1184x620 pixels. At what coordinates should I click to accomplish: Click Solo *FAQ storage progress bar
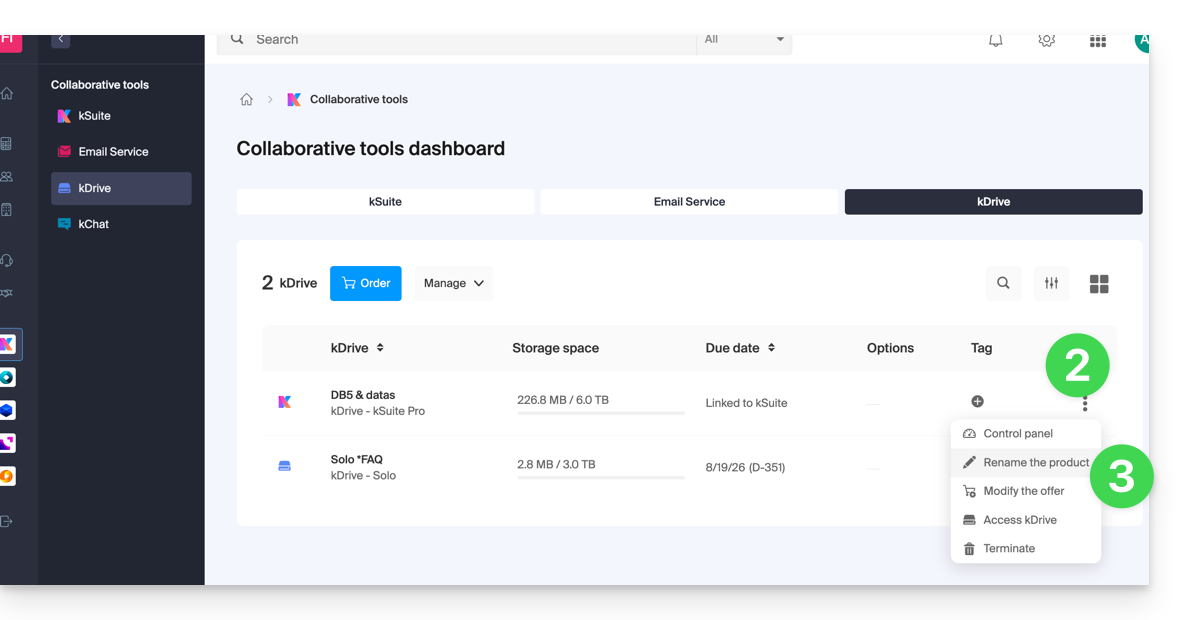click(600, 477)
